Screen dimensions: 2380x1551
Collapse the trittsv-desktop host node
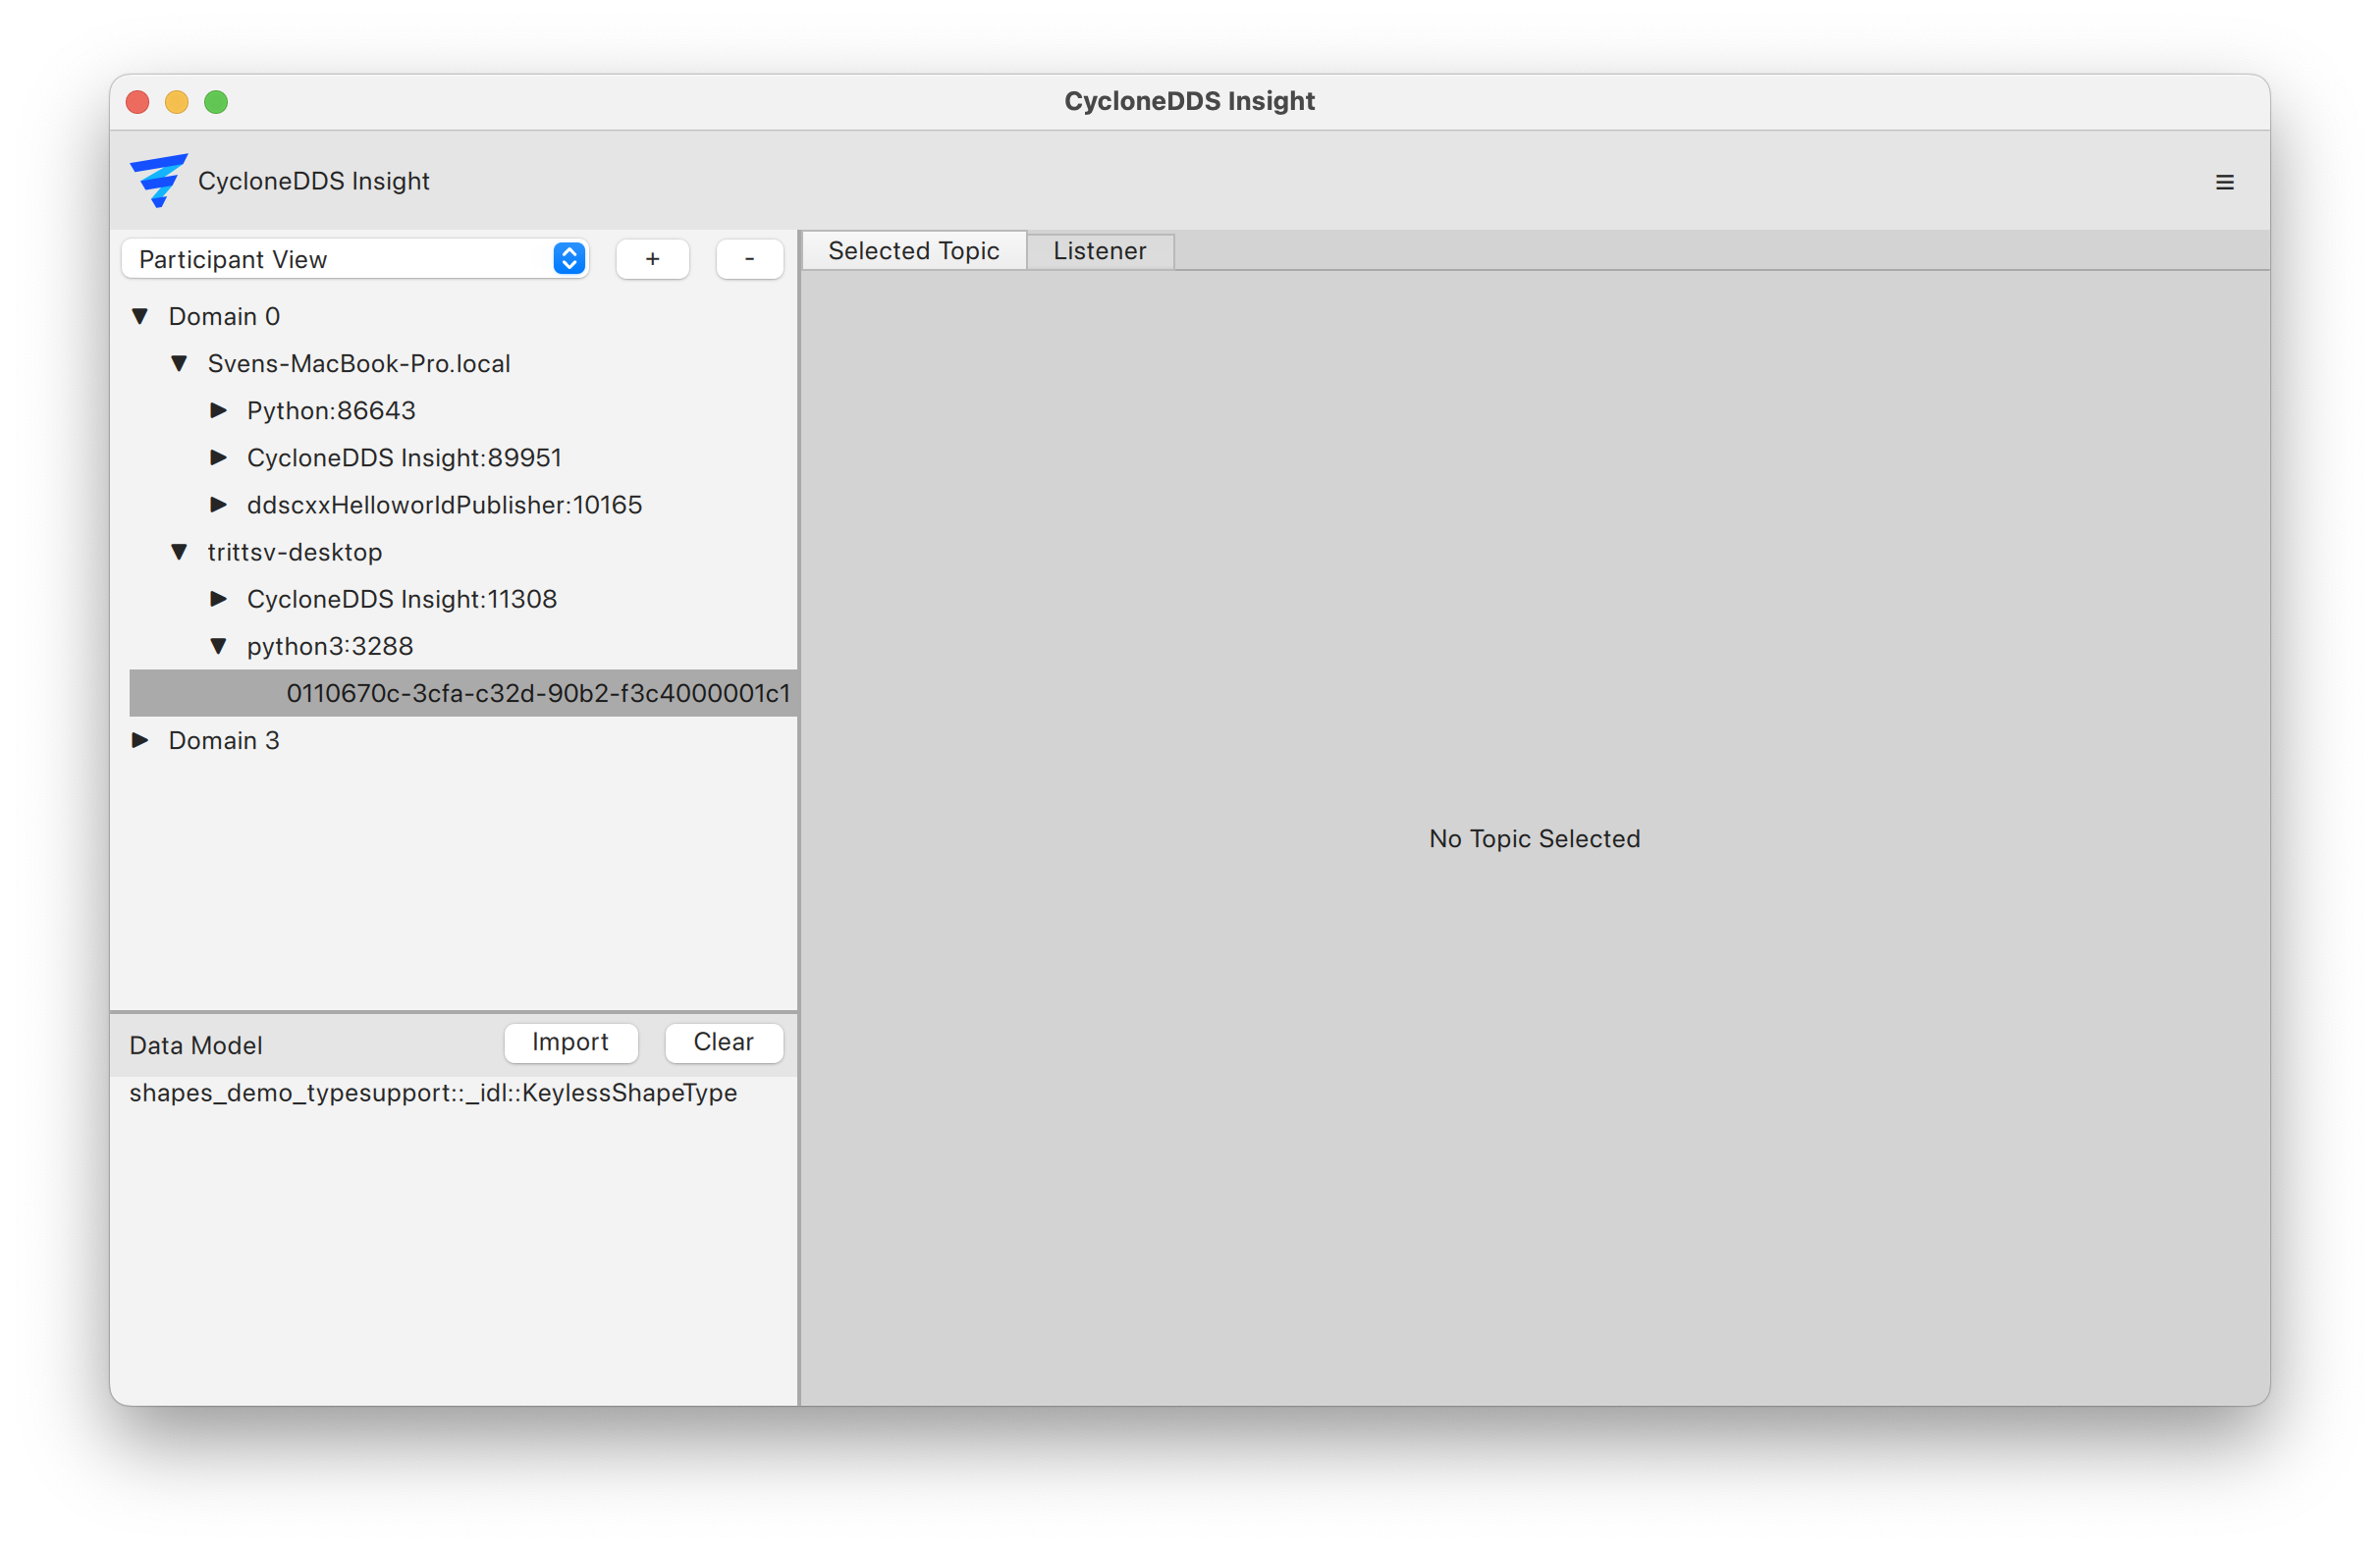[180, 552]
